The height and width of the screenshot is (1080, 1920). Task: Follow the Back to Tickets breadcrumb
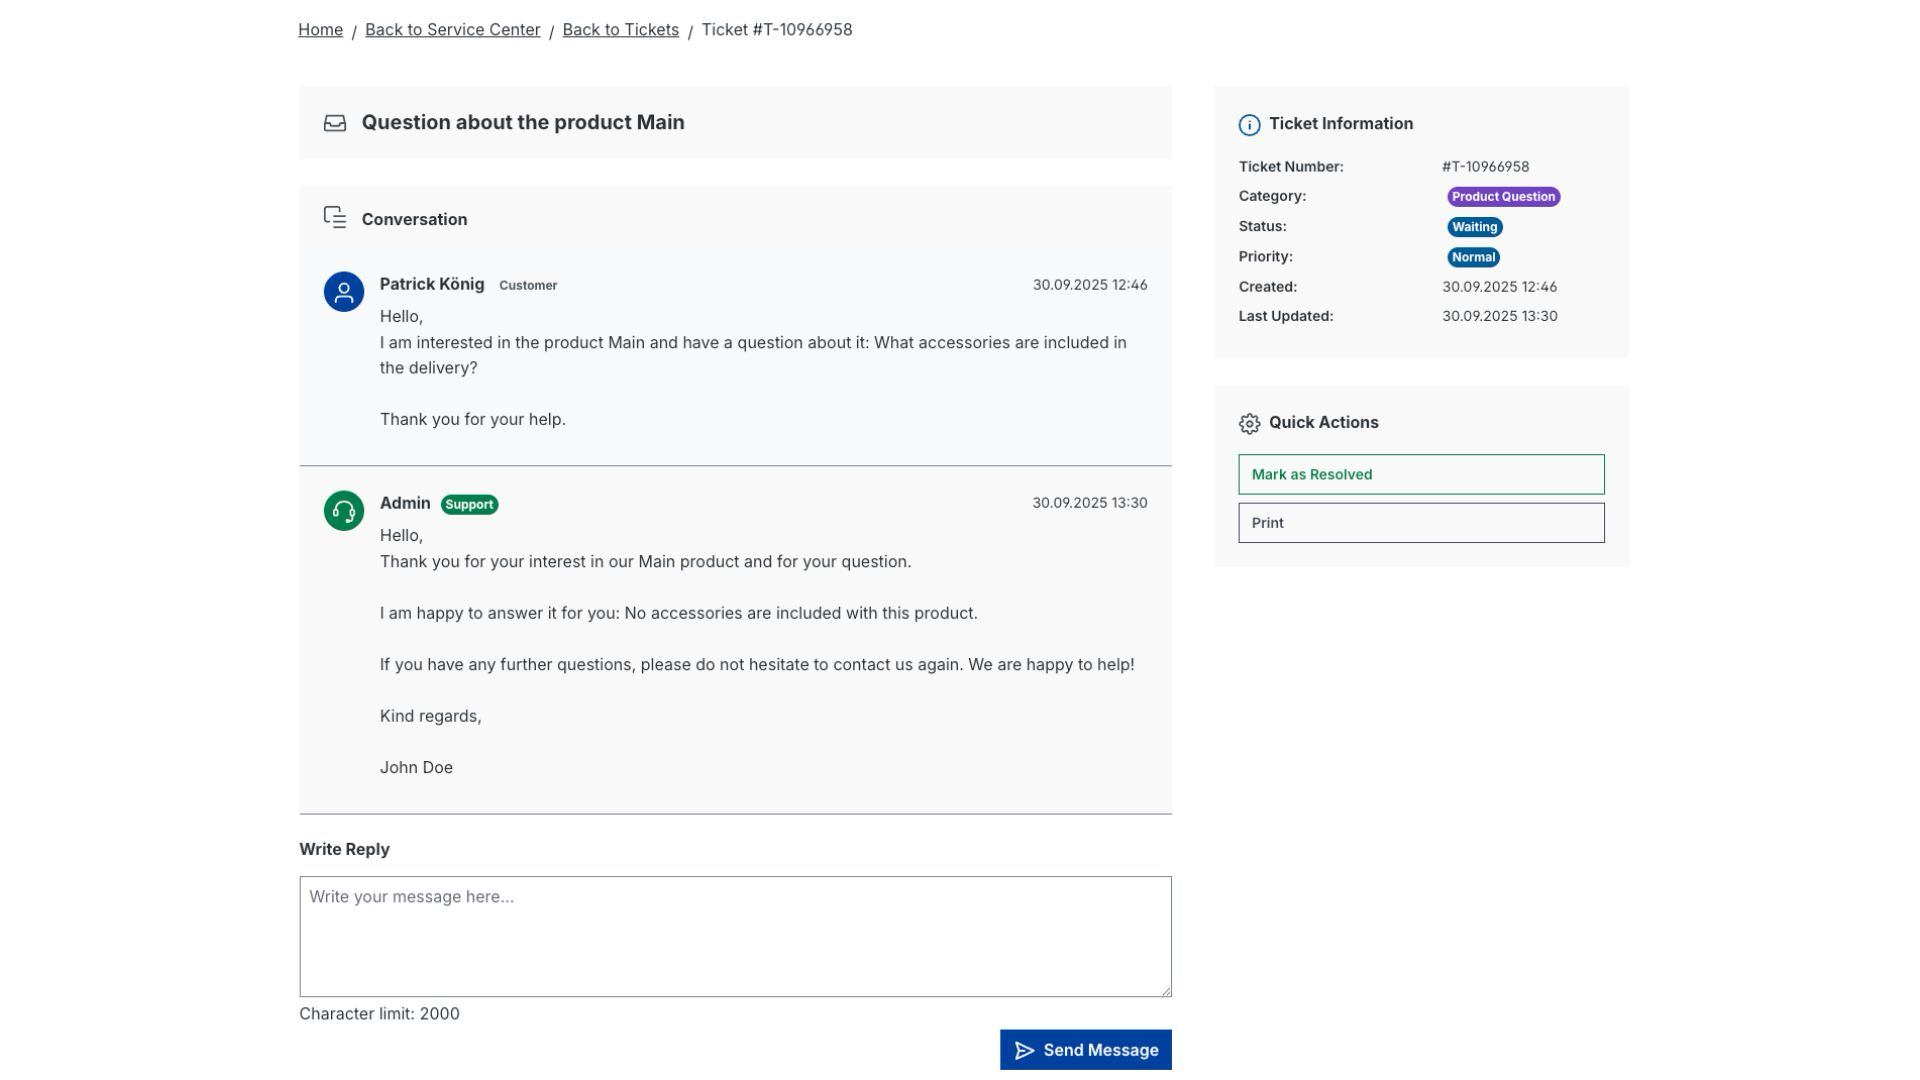620,30
